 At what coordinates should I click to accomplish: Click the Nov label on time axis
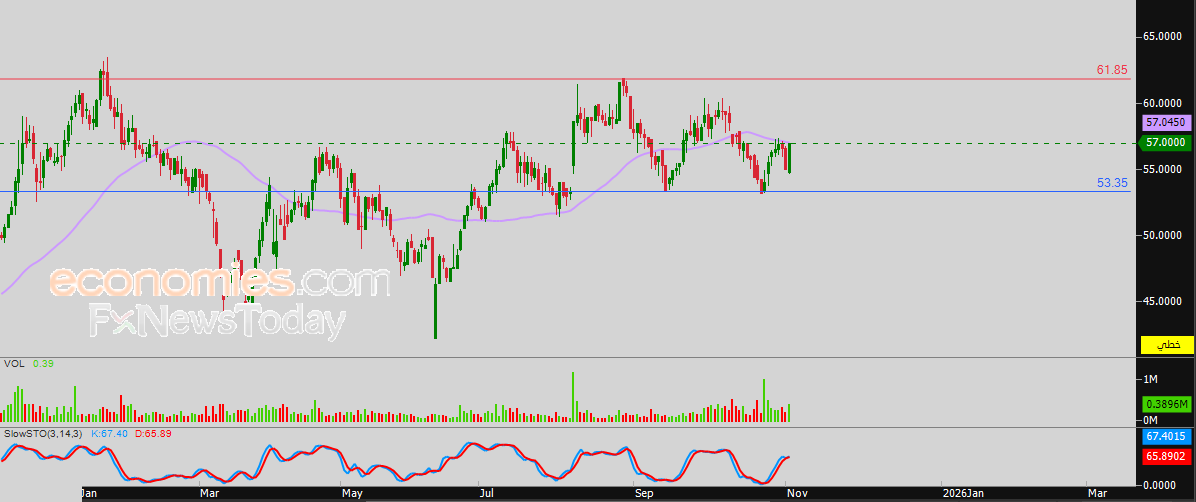(x=798, y=494)
